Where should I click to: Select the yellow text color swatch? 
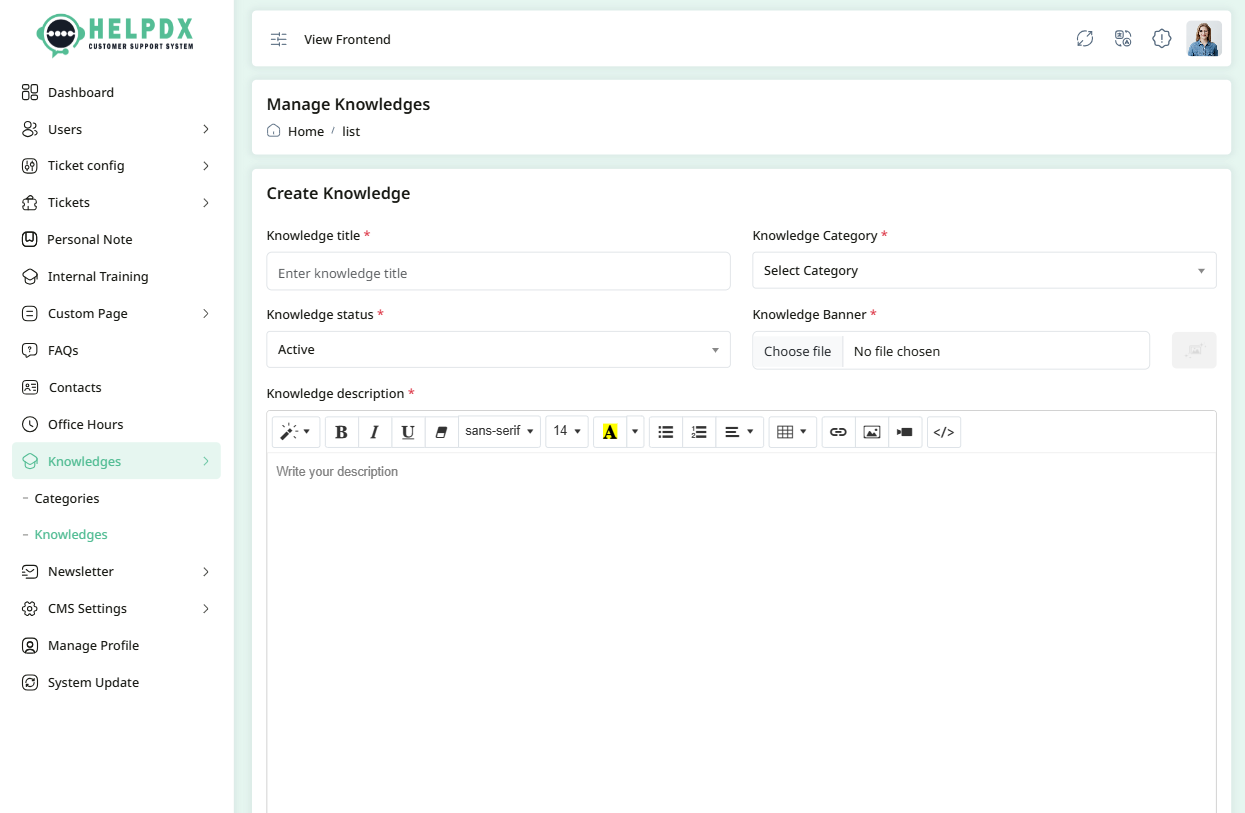tap(610, 431)
